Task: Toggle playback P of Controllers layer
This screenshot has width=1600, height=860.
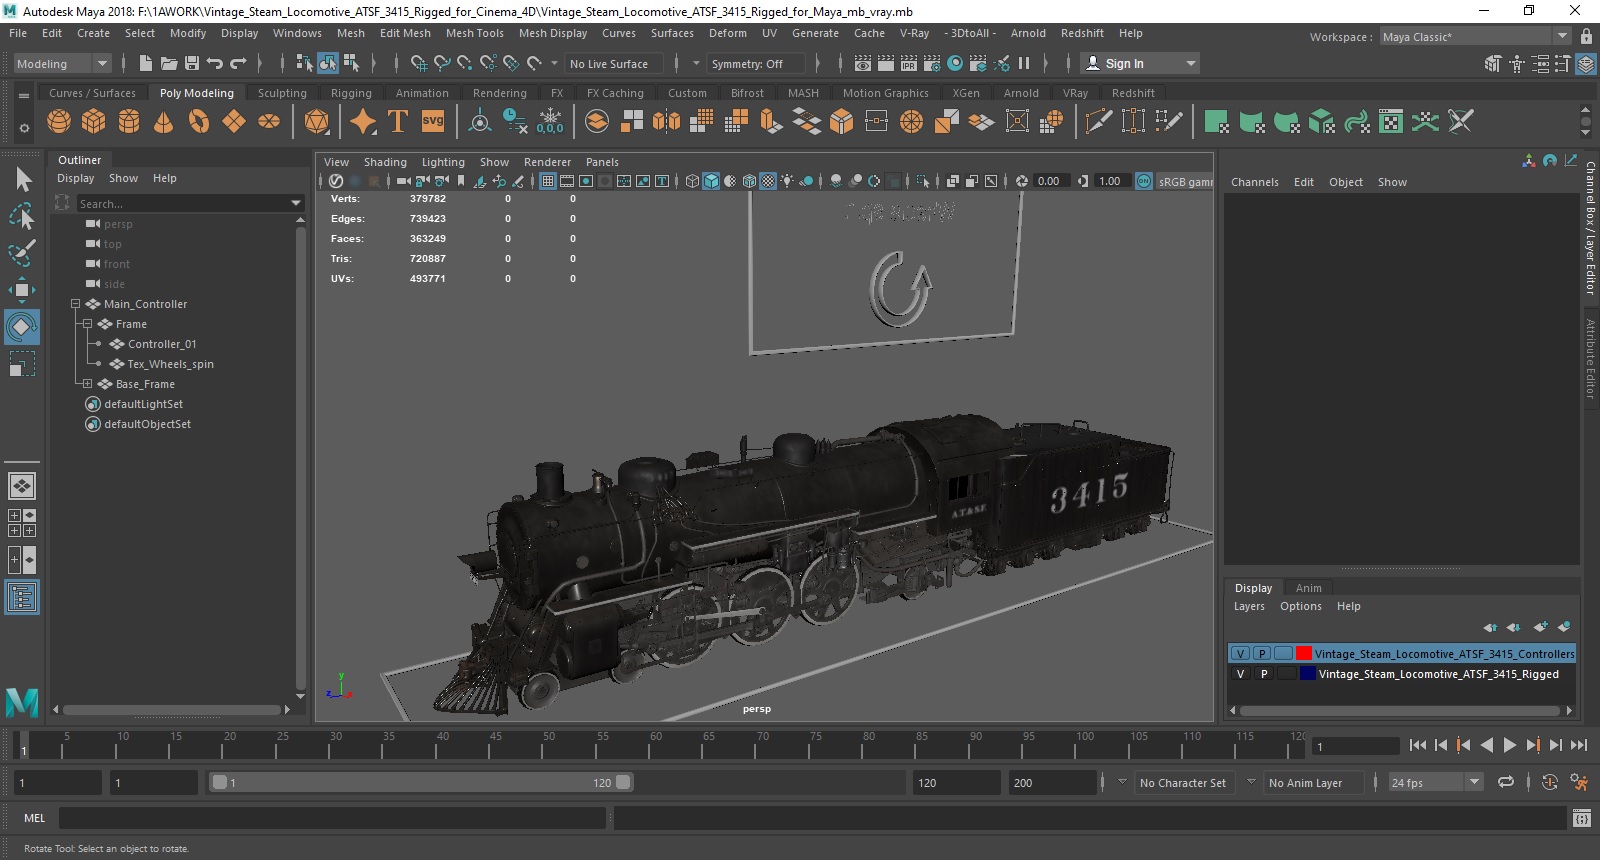Action: pos(1263,653)
